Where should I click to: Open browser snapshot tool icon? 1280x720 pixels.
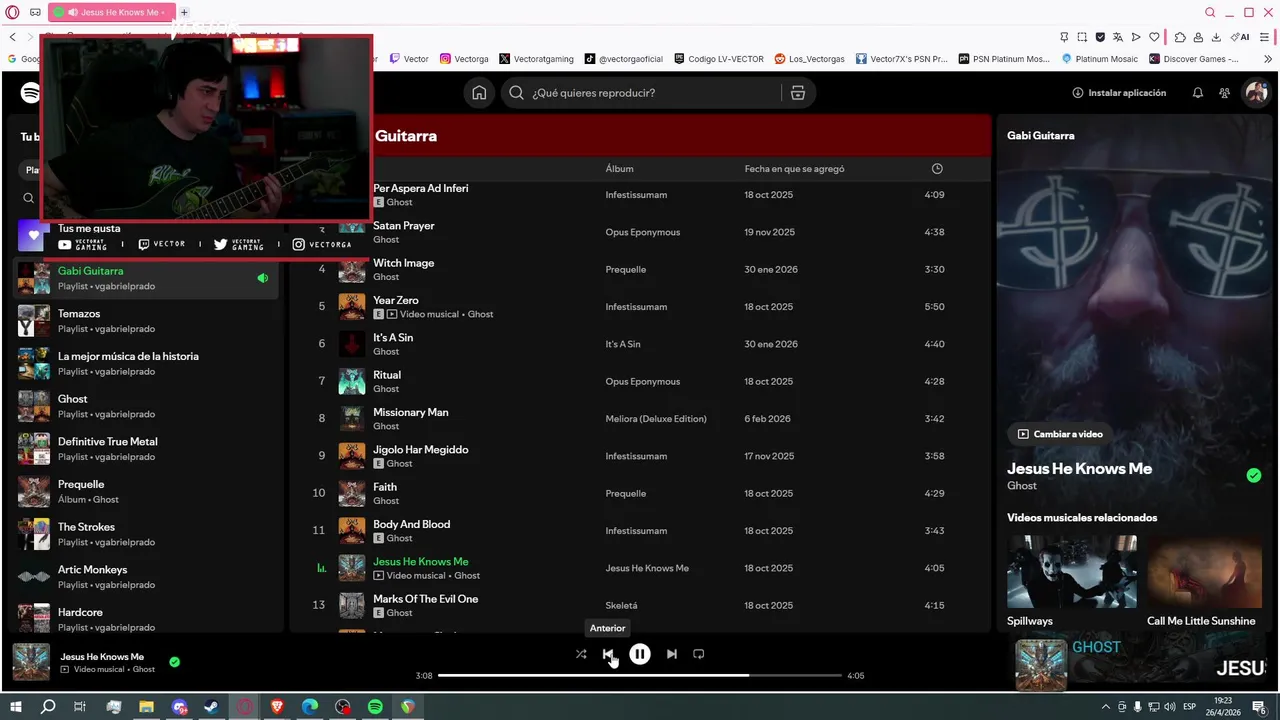1082,37
